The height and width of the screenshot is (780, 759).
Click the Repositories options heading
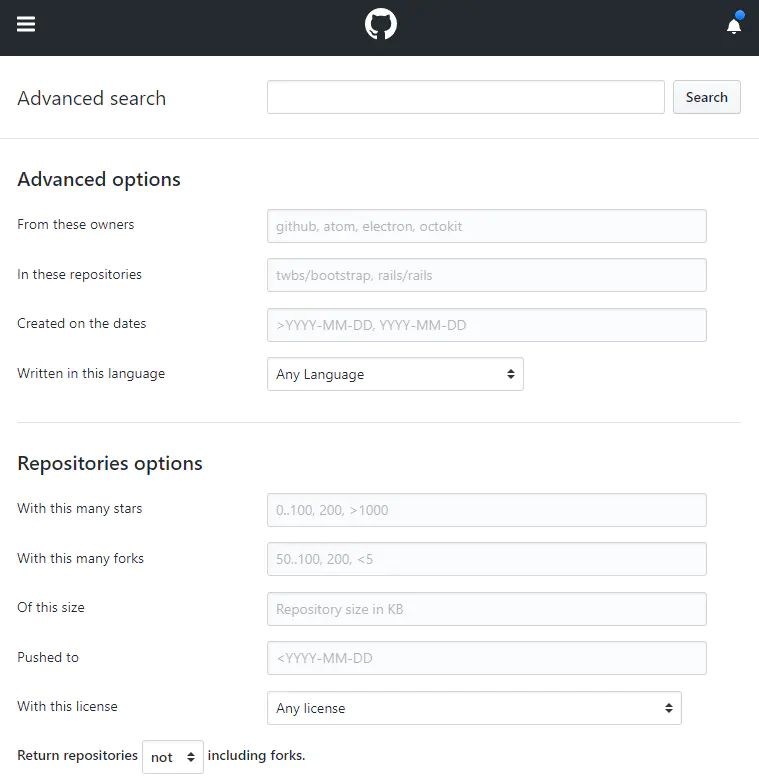click(110, 463)
